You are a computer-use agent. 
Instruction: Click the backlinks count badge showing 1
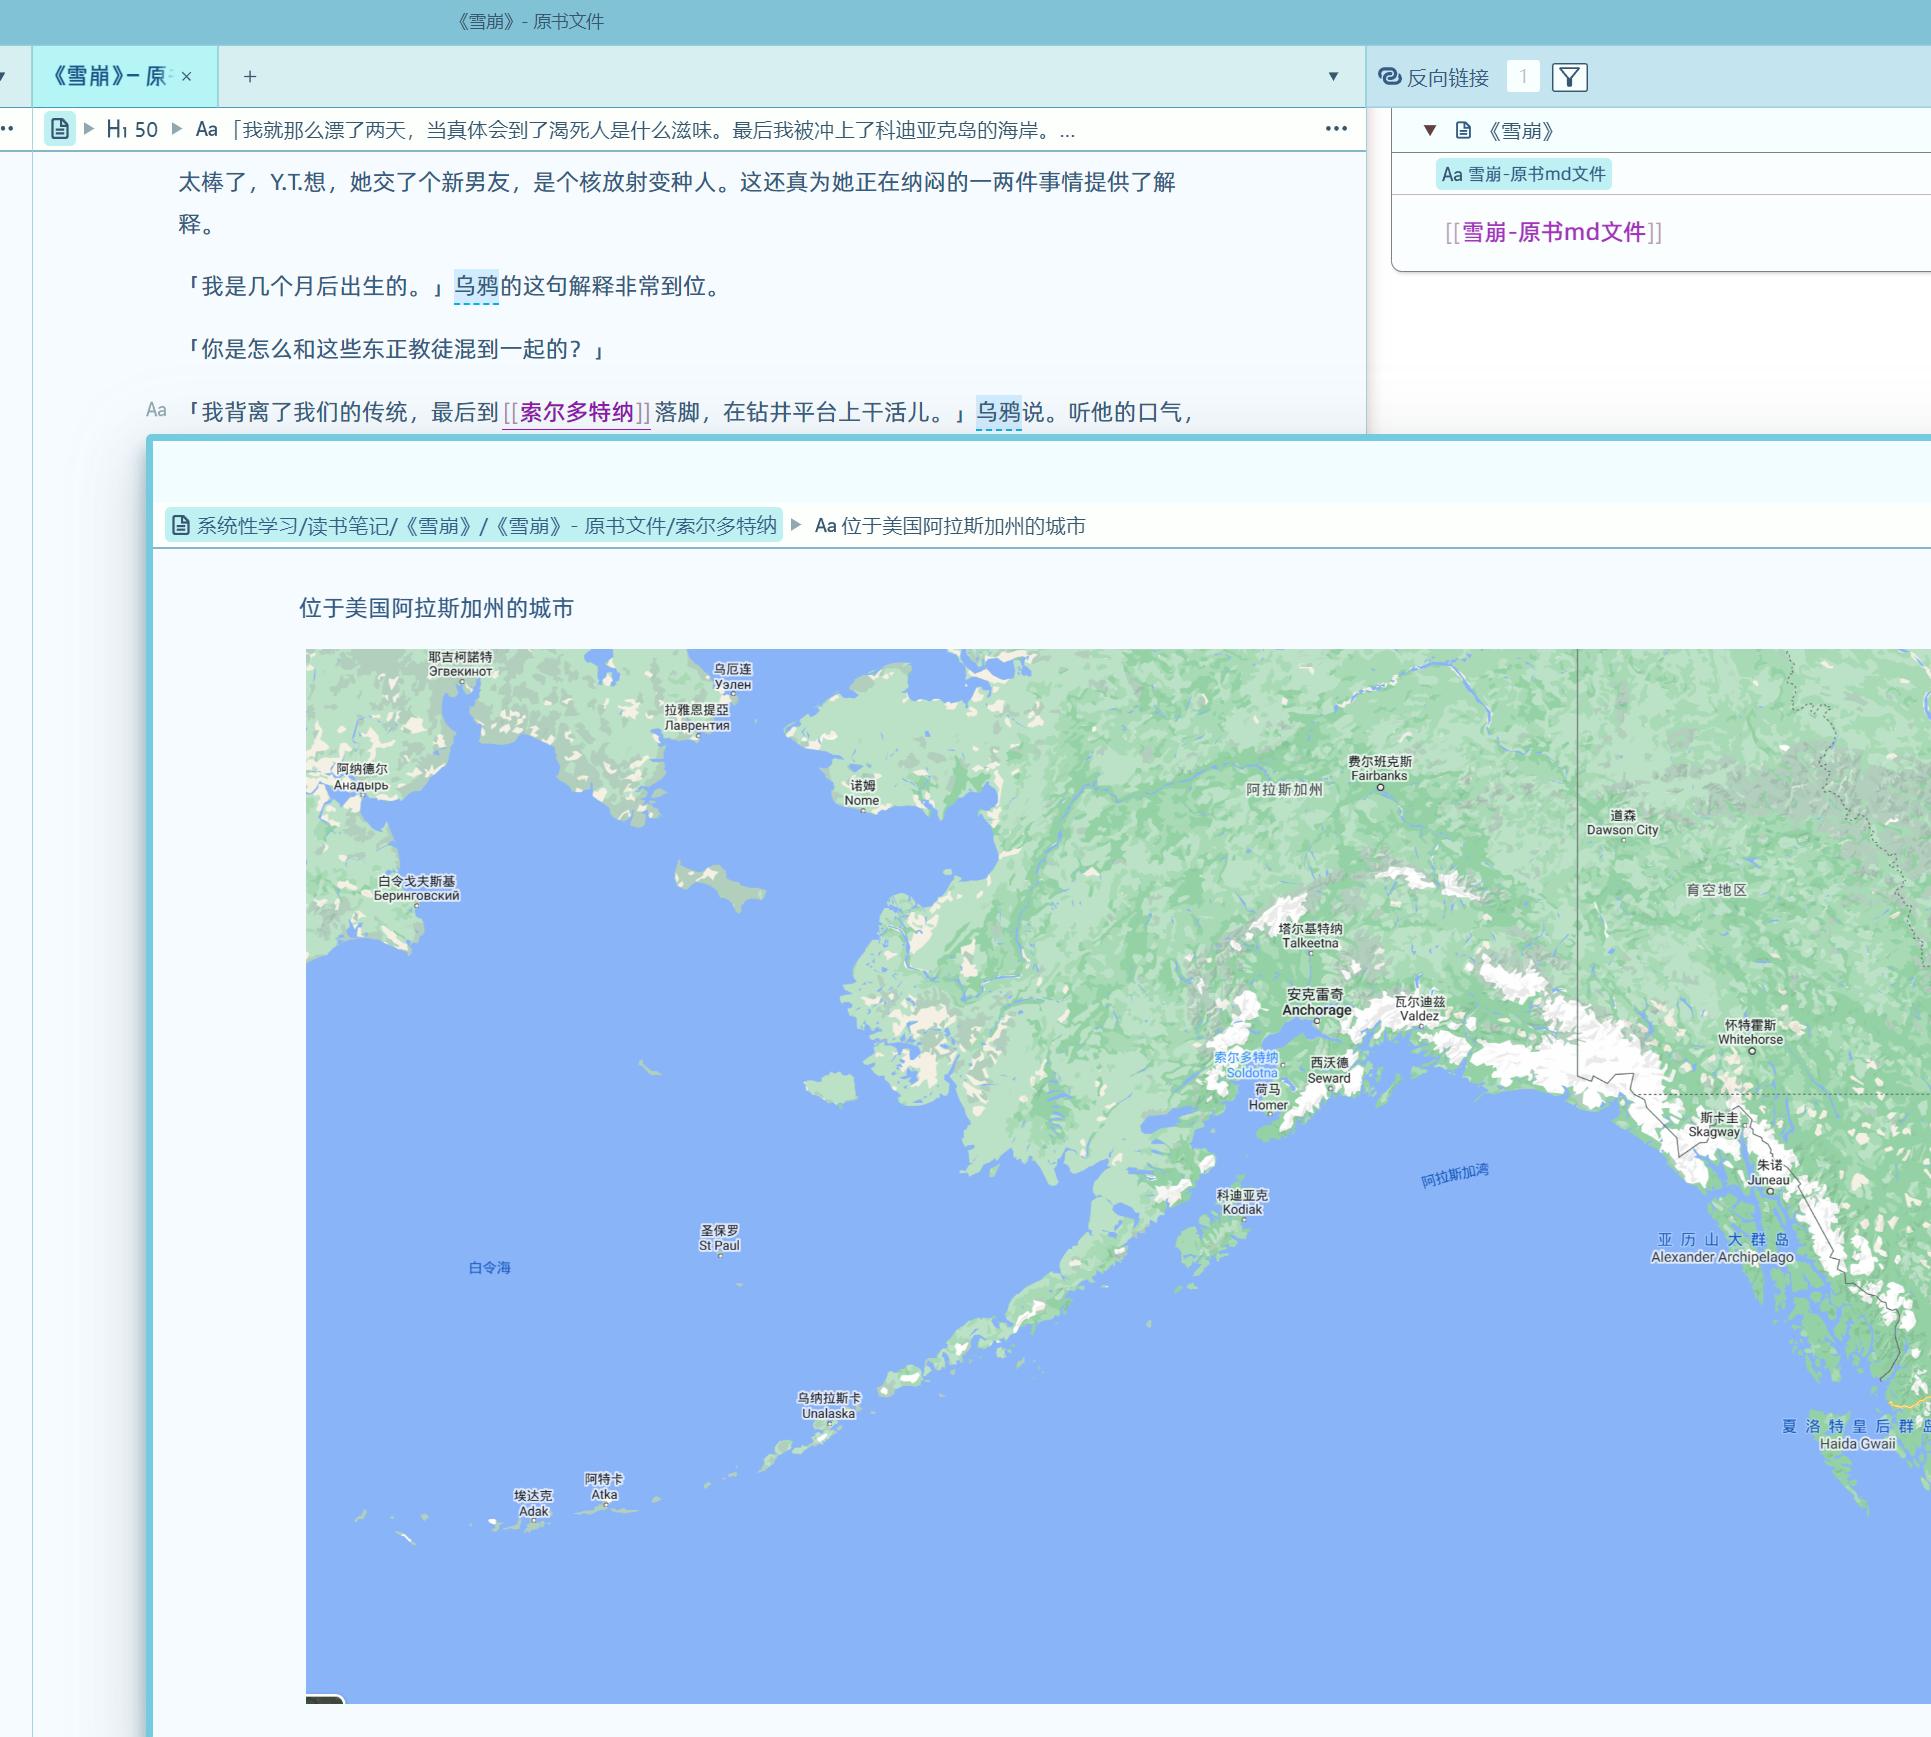[x=1523, y=77]
